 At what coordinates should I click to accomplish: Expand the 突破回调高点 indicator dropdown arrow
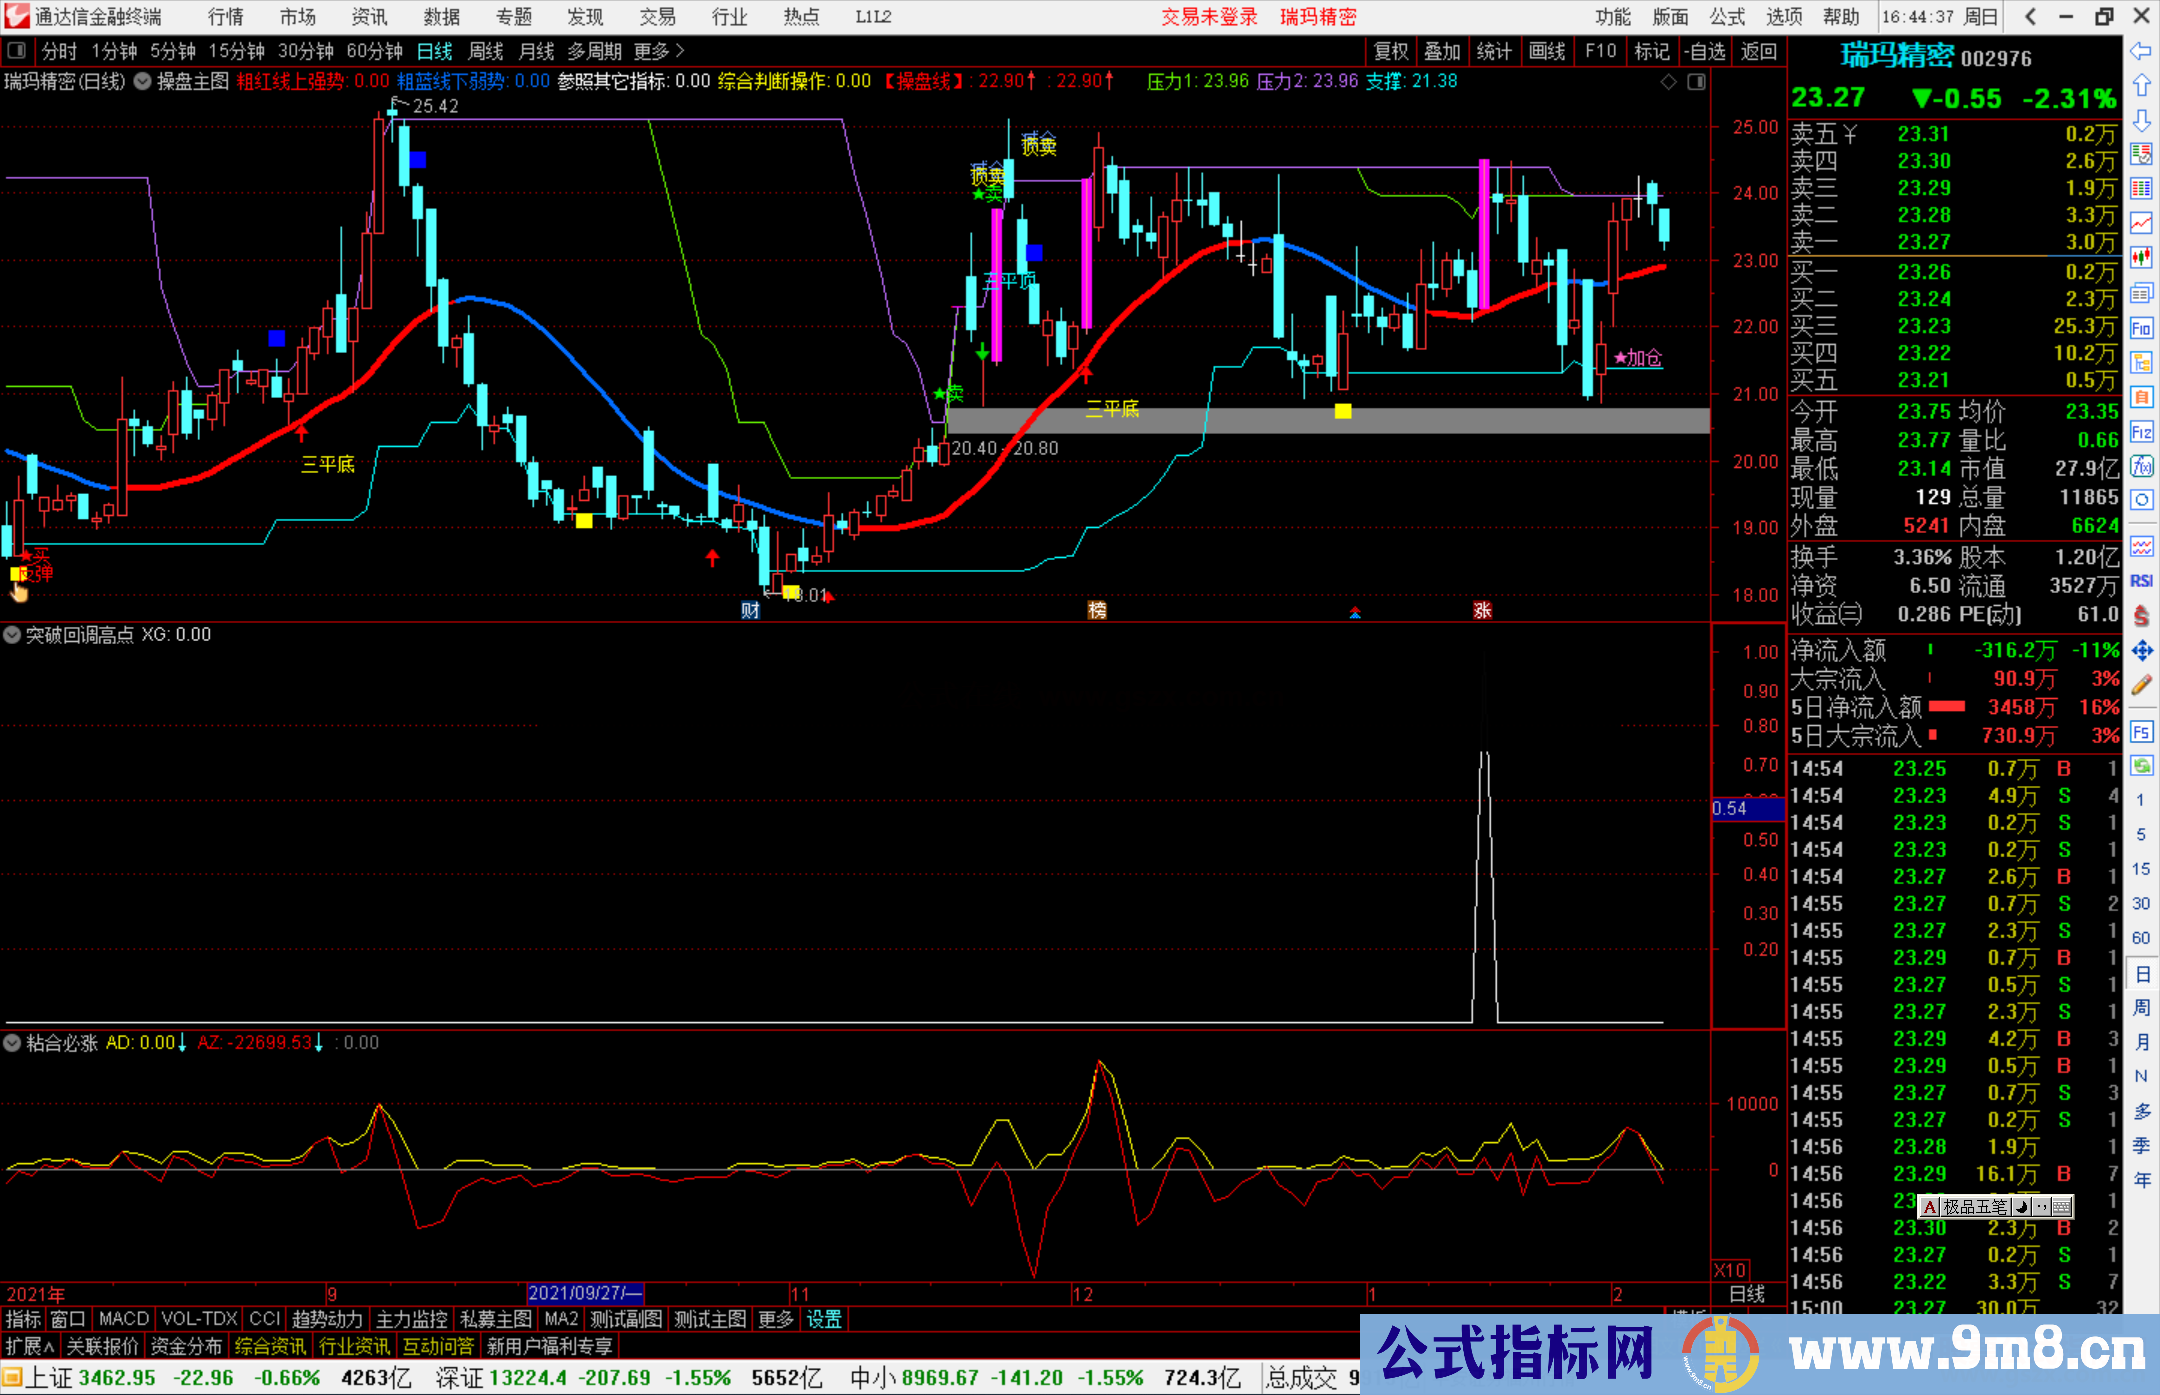pos(12,635)
